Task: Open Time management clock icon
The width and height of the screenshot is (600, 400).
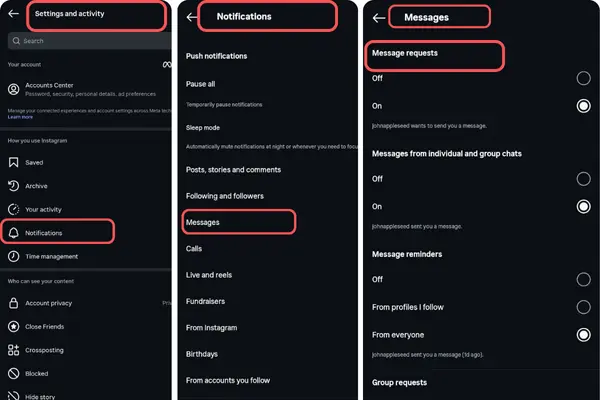Action: pos(14,256)
